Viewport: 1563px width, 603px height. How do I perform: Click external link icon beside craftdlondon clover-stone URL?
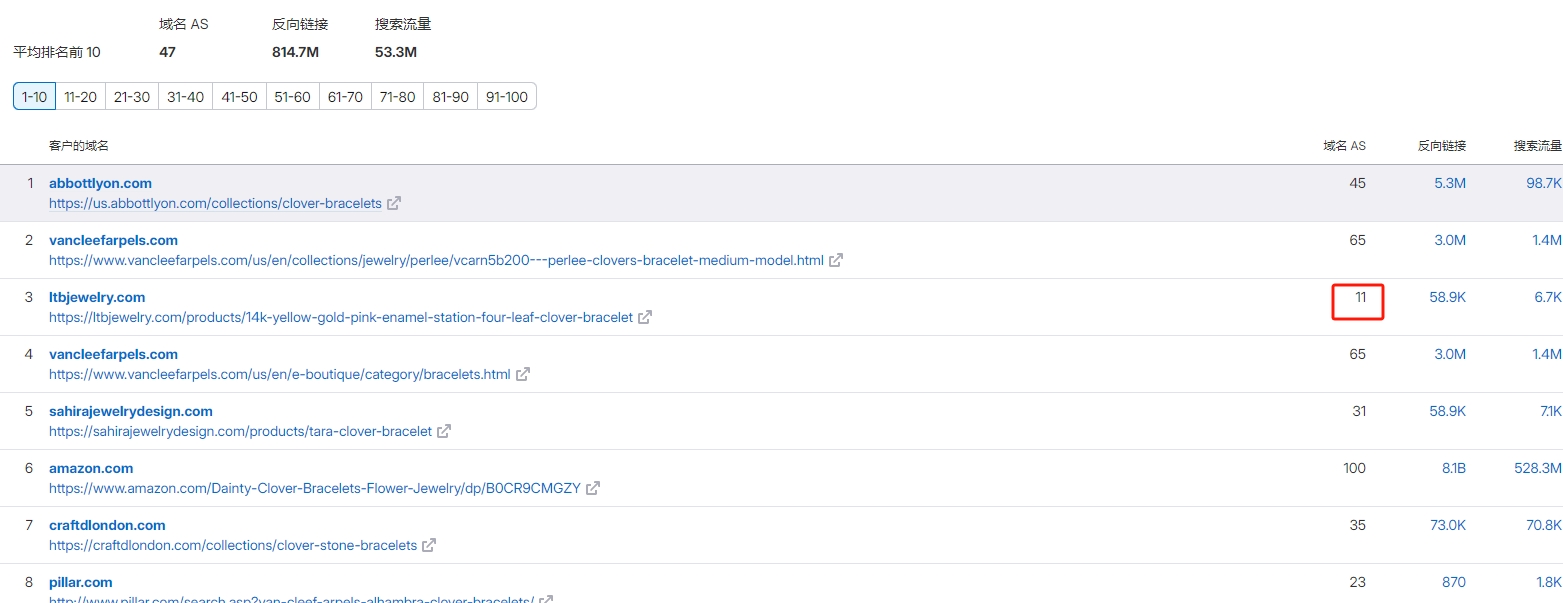coord(429,545)
